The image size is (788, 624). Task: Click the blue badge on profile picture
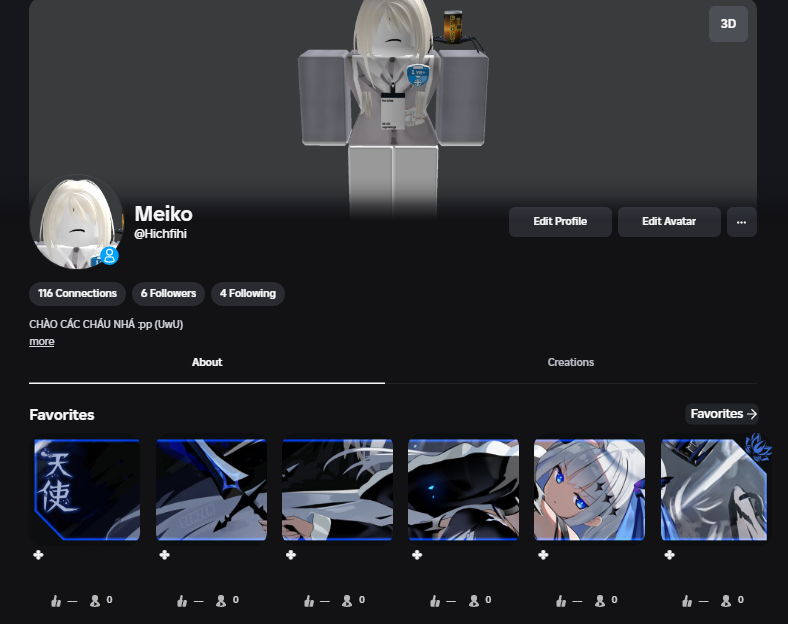click(x=109, y=256)
